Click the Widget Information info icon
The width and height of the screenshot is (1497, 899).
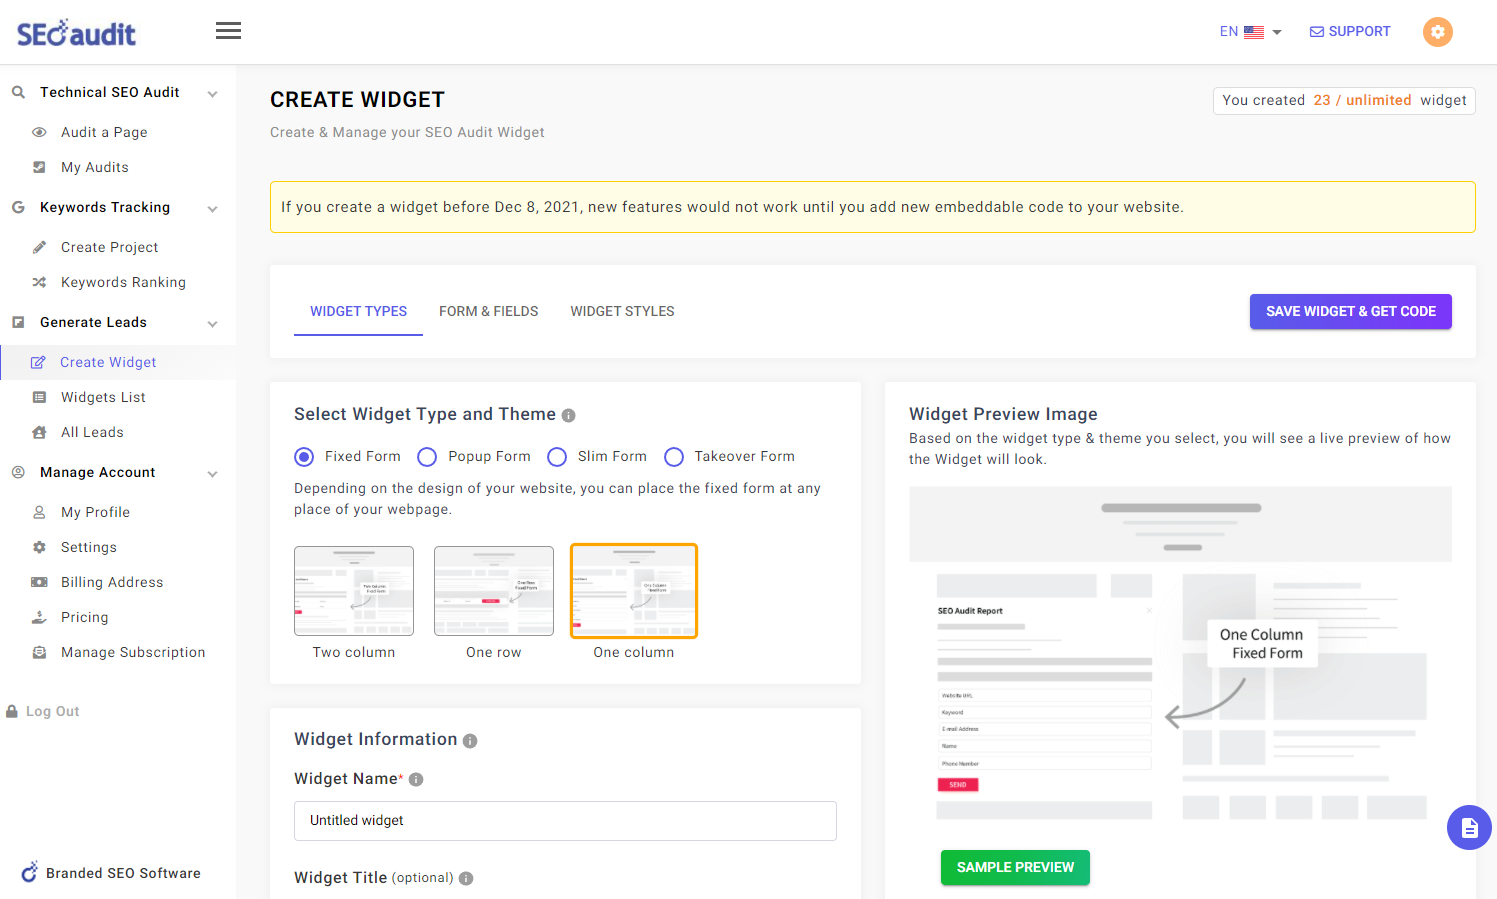(470, 741)
